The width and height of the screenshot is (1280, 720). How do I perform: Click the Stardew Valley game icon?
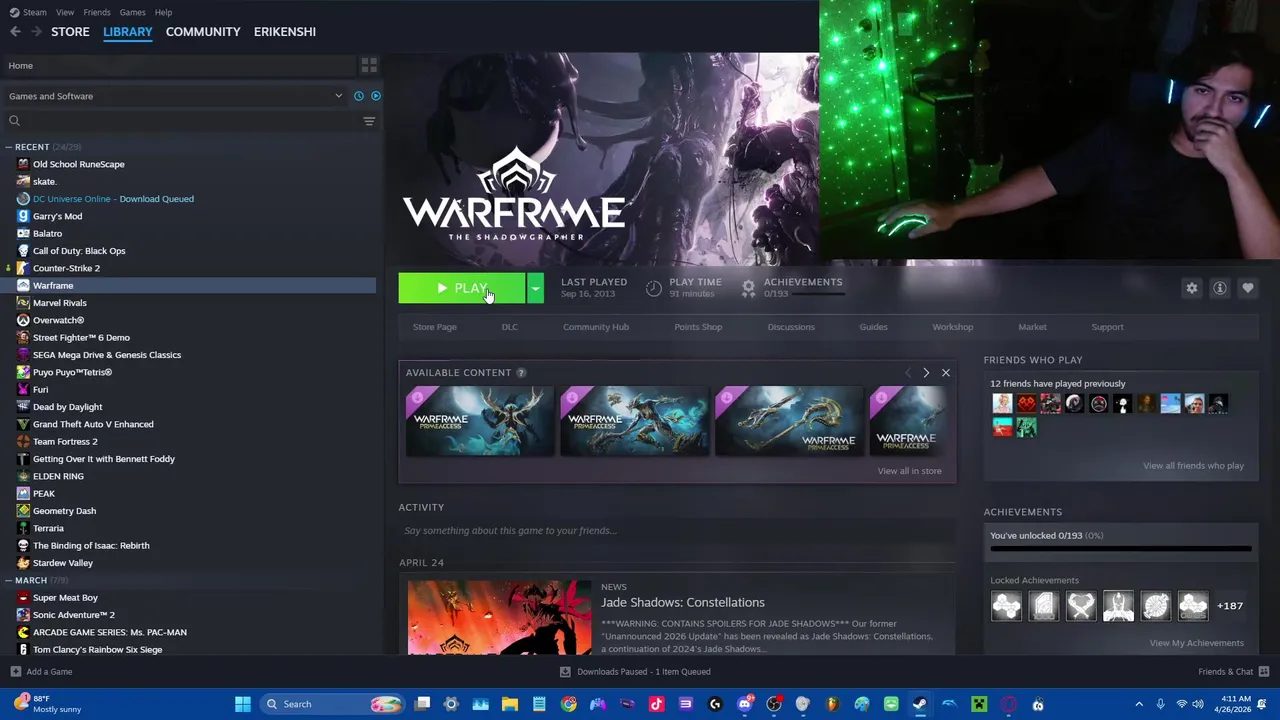tap(23, 563)
